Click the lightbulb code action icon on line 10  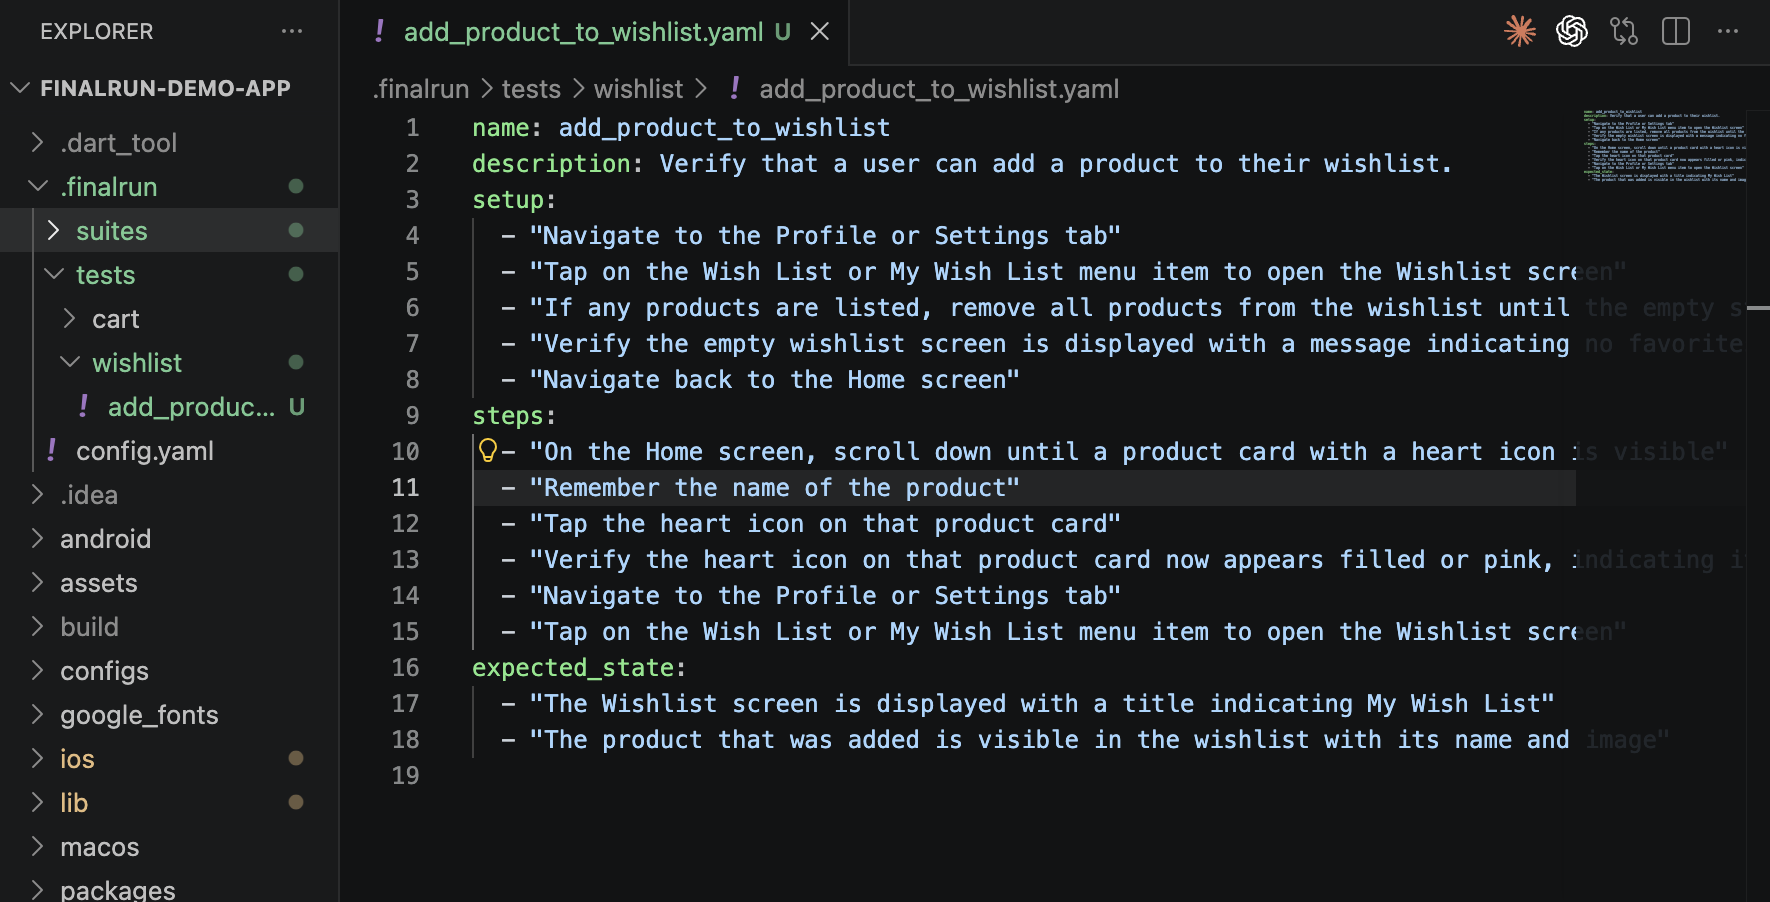tap(487, 450)
